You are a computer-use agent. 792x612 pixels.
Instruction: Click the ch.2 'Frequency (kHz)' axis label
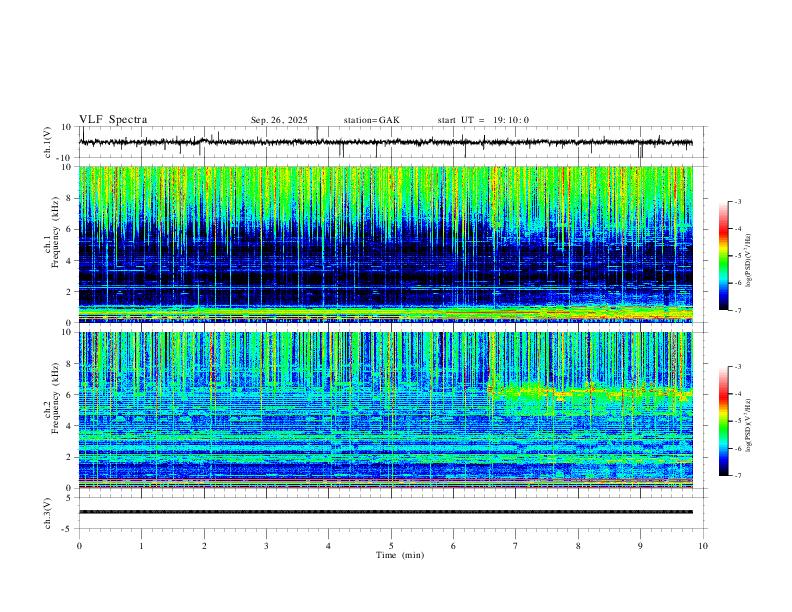coord(55,398)
